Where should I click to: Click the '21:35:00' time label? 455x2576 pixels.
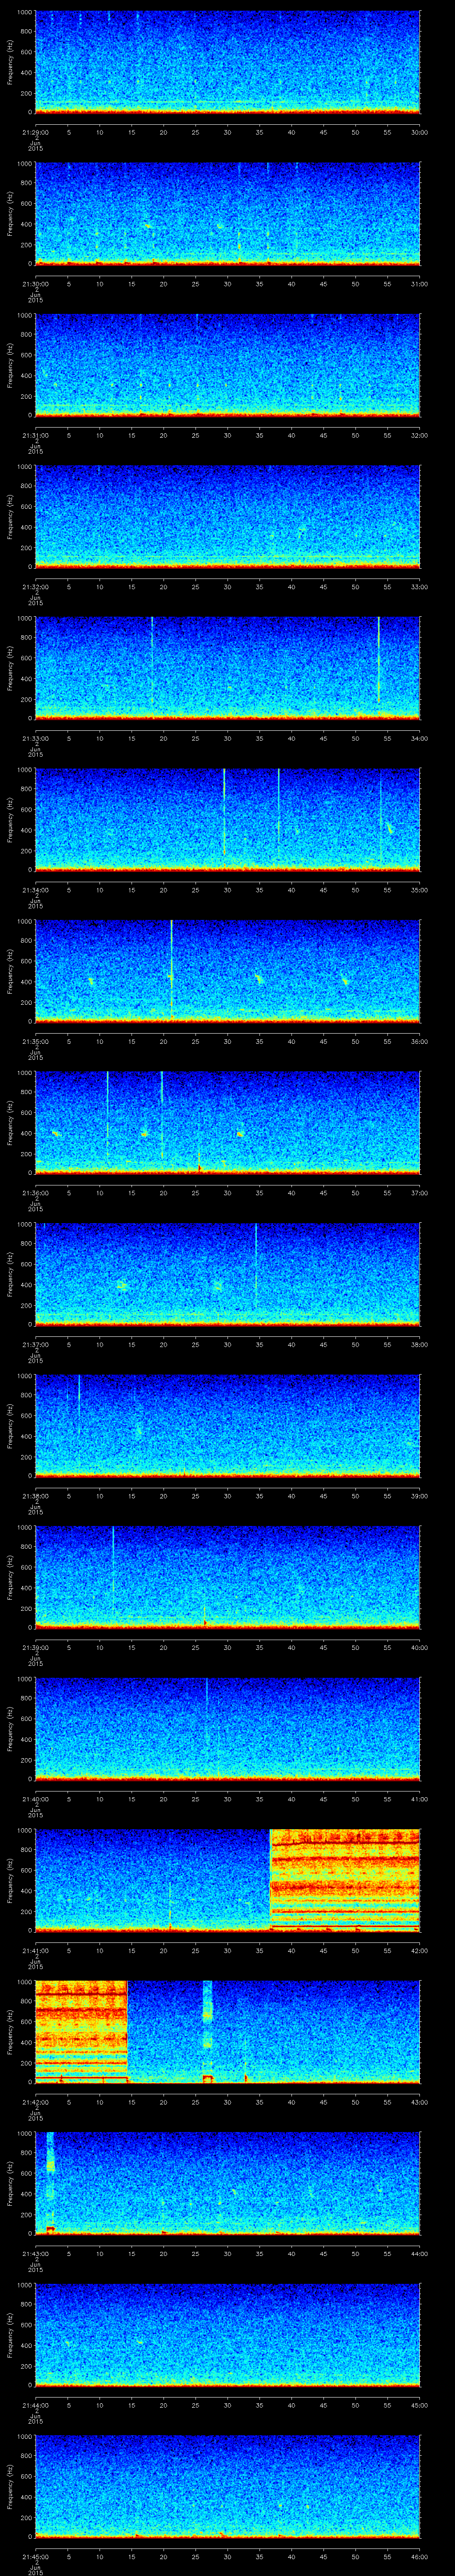point(35,1041)
